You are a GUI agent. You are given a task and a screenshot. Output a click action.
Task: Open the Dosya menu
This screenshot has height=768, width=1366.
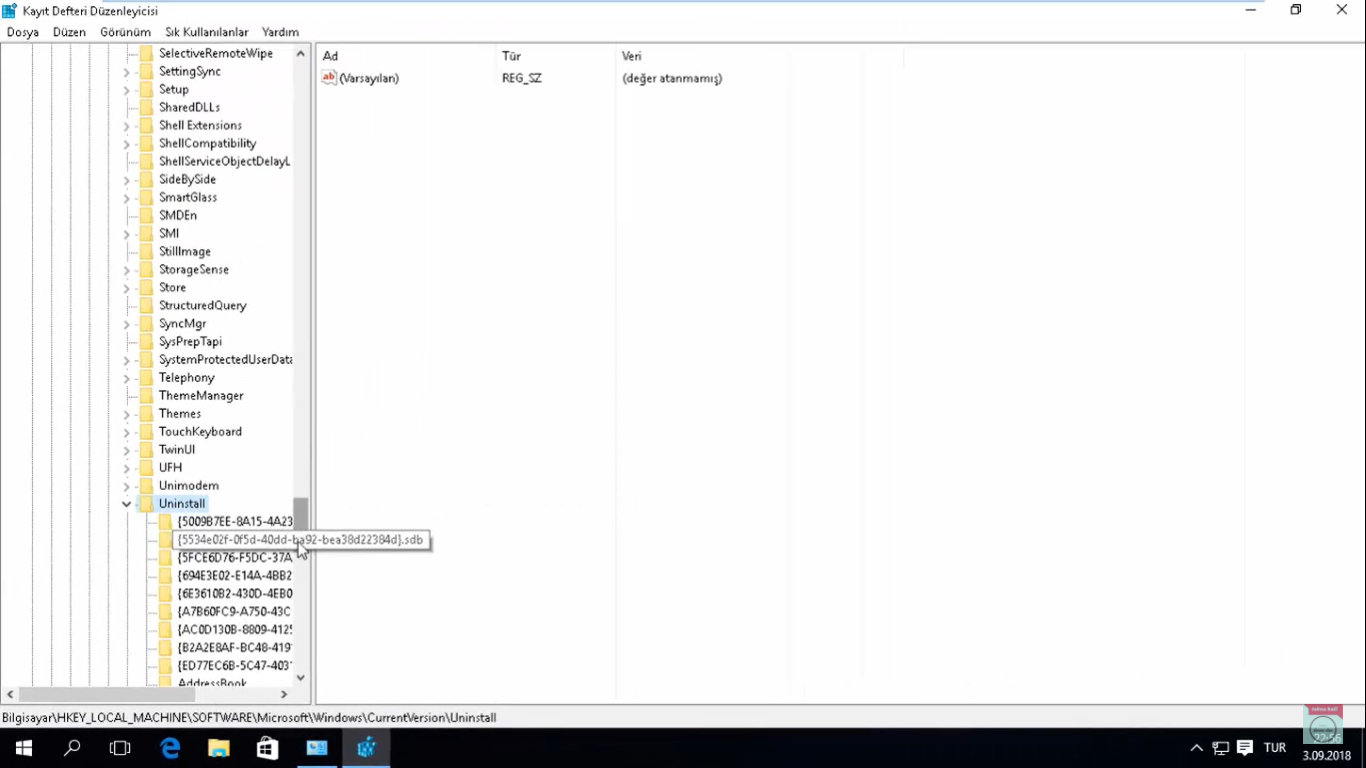point(23,32)
